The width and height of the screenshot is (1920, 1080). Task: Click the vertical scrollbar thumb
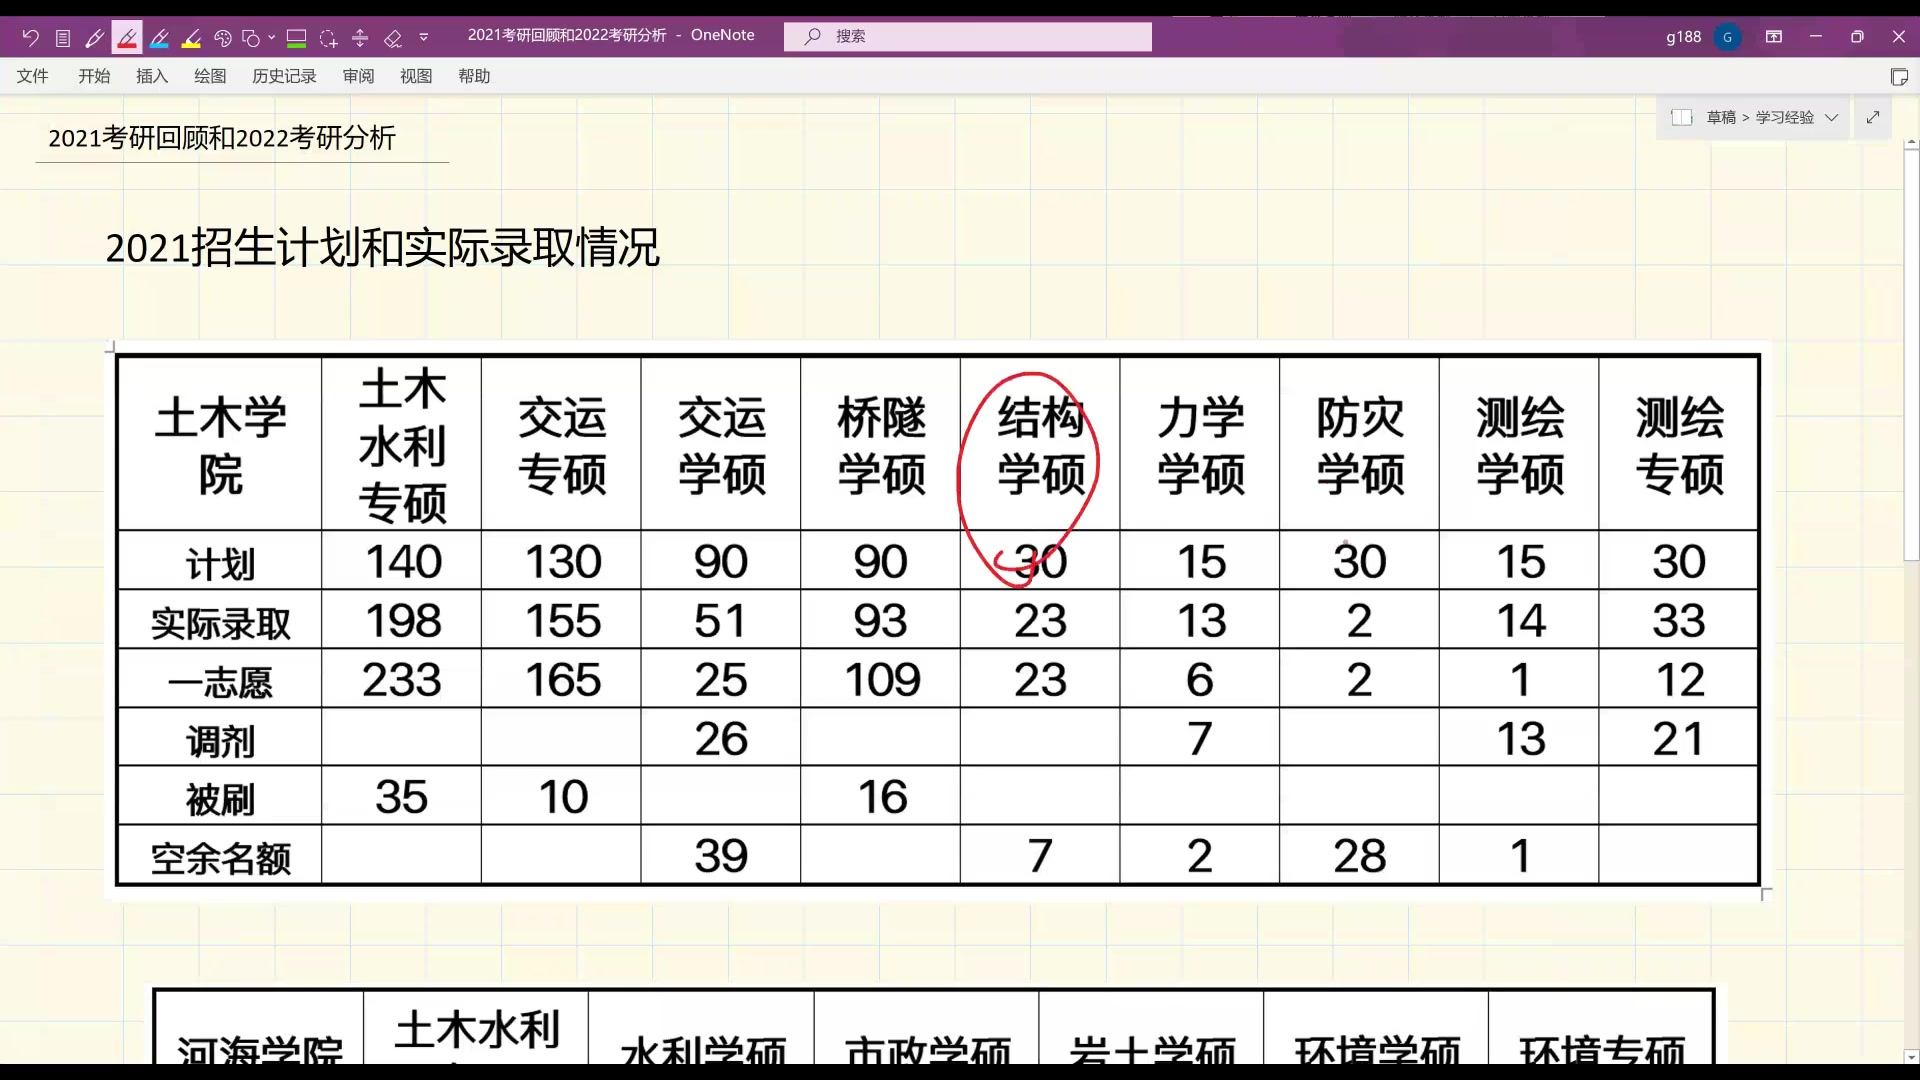1911,355
